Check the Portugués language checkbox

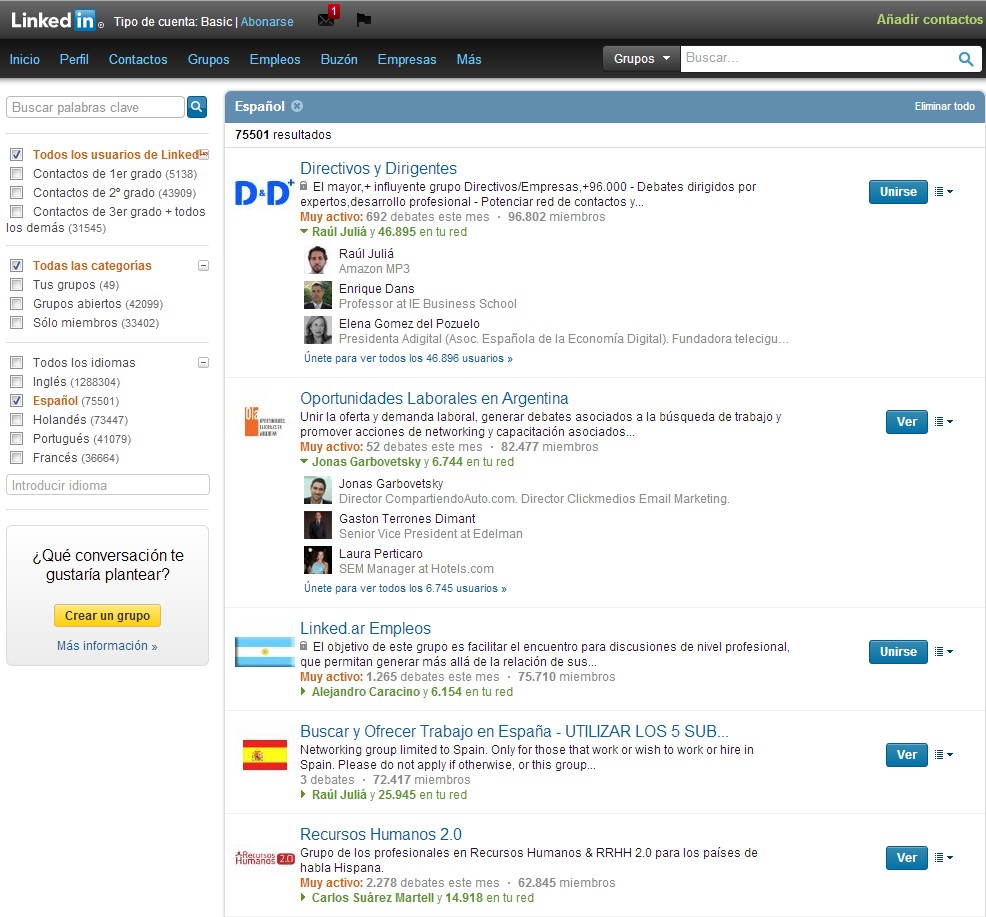[17, 438]
